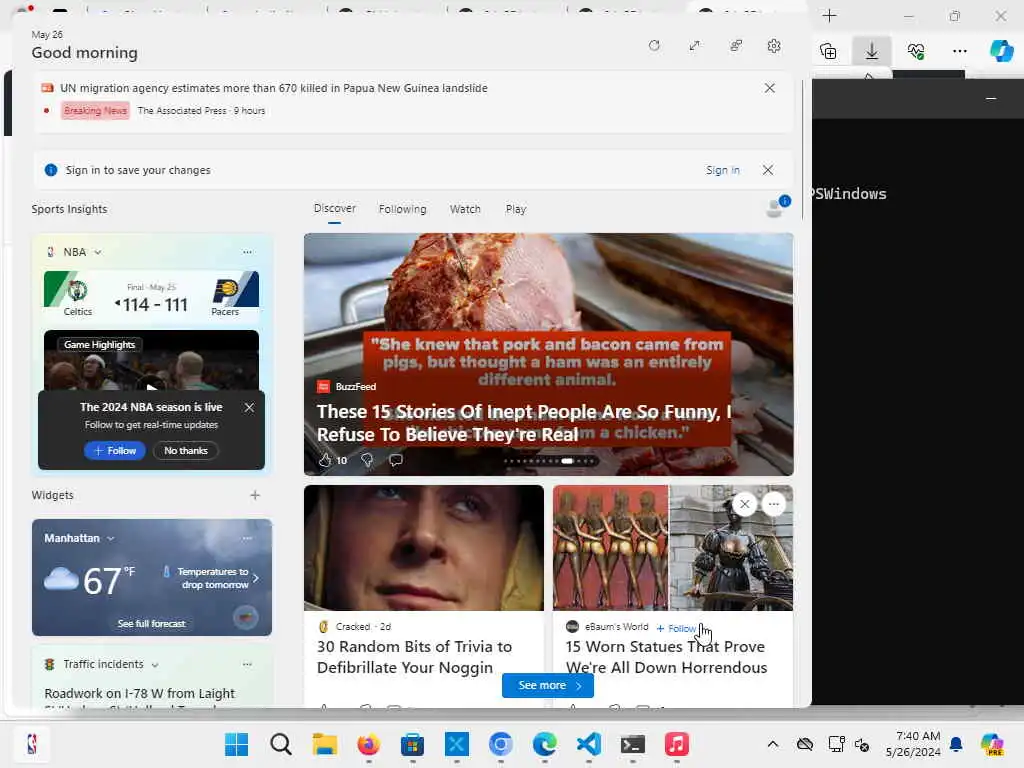The image size is (1024, 768).
Task: Switch to the Discover tab
Action: [x=334, y=208]
